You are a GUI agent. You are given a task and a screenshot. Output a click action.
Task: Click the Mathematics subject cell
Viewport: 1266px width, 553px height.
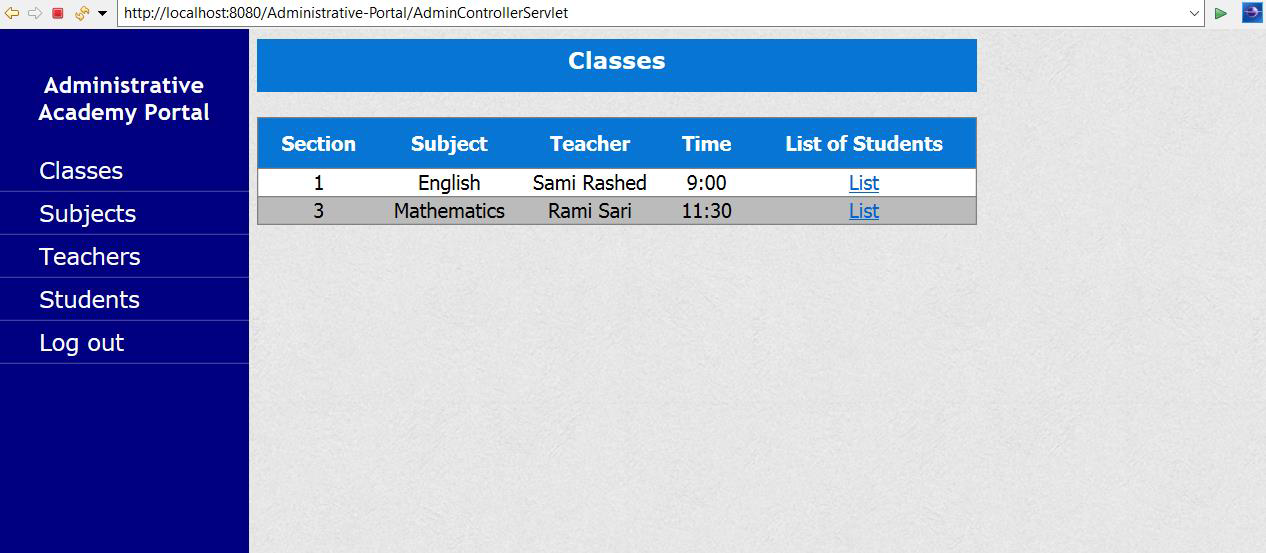pos(449,211)
